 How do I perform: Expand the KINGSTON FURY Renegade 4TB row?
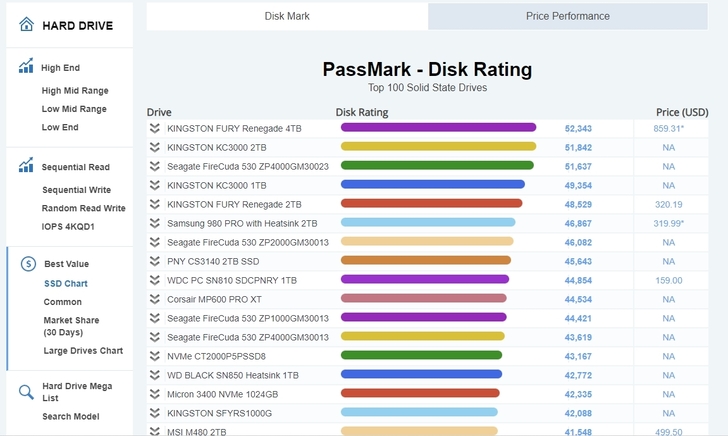[155, 128]
